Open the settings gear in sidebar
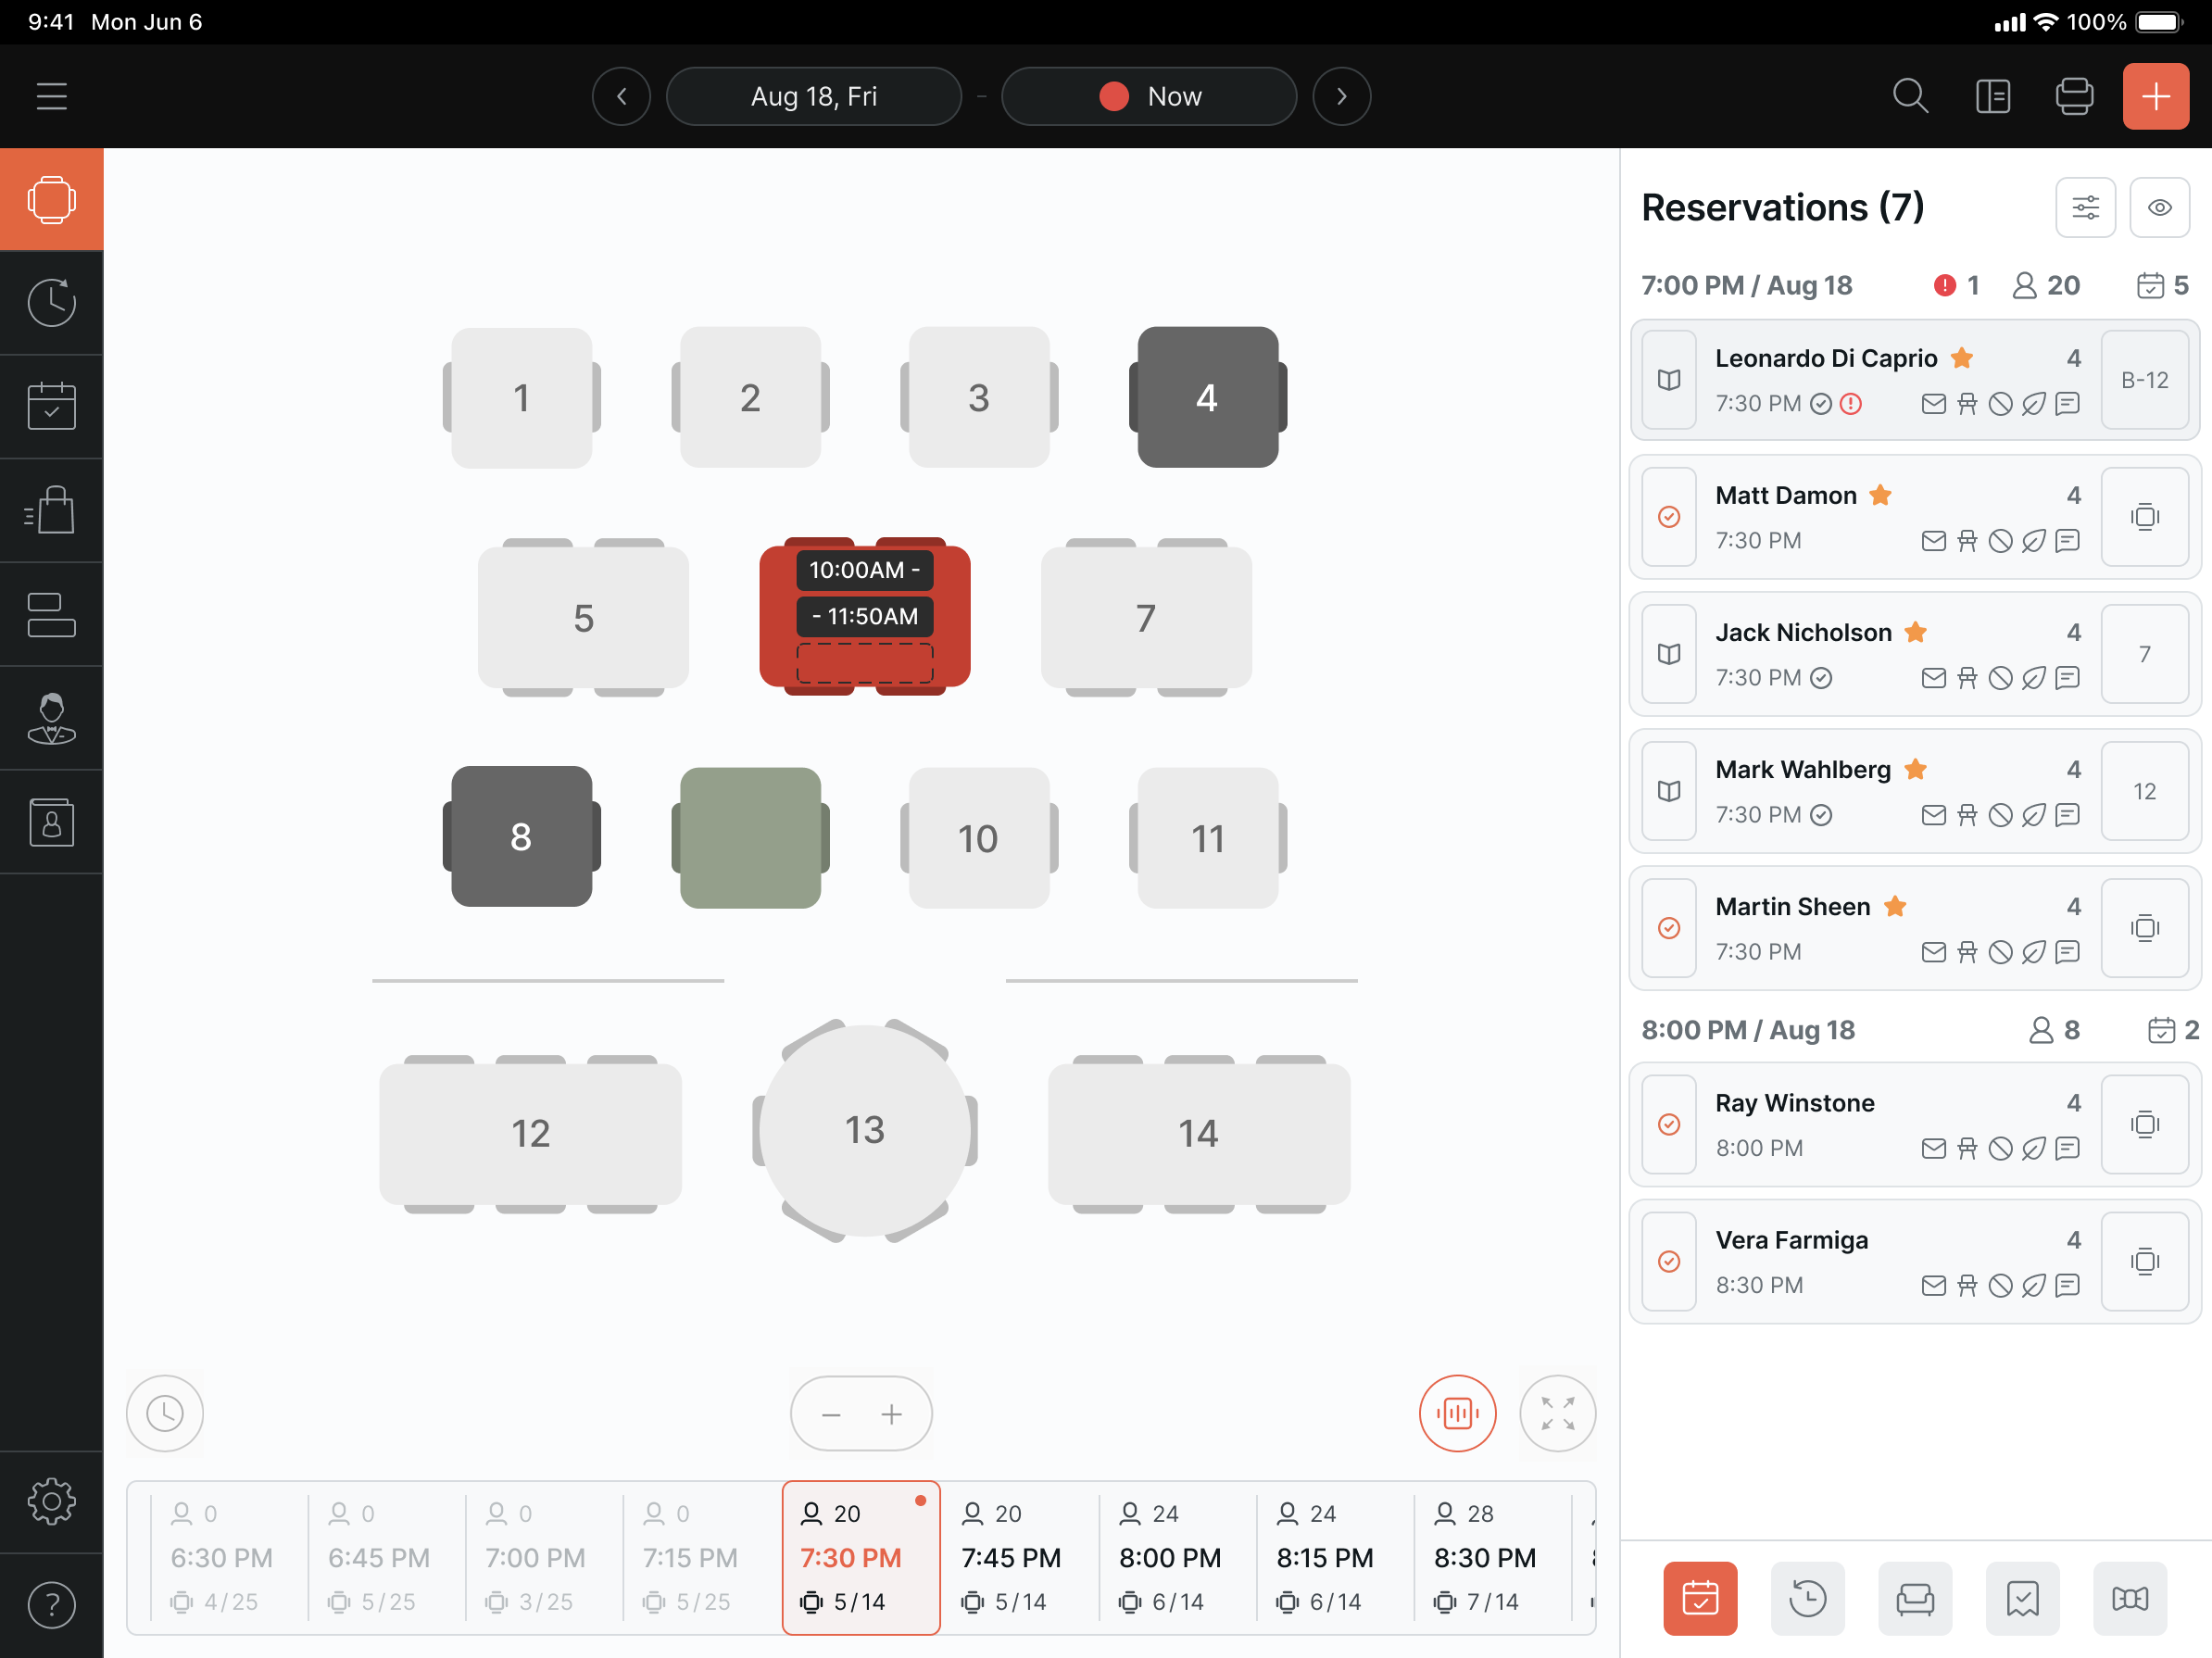Viewport: 2212px width, 1658px height. tap(52, 1500)
